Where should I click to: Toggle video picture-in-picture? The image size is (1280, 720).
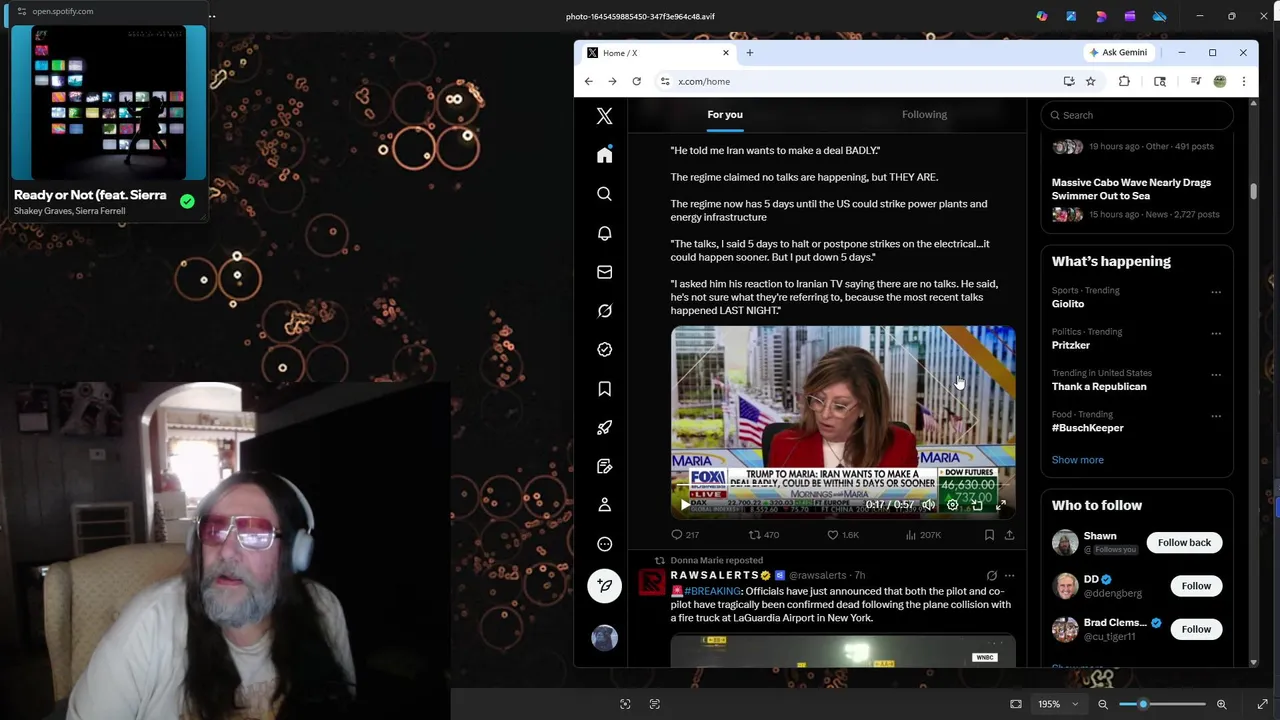pos(977,506)
